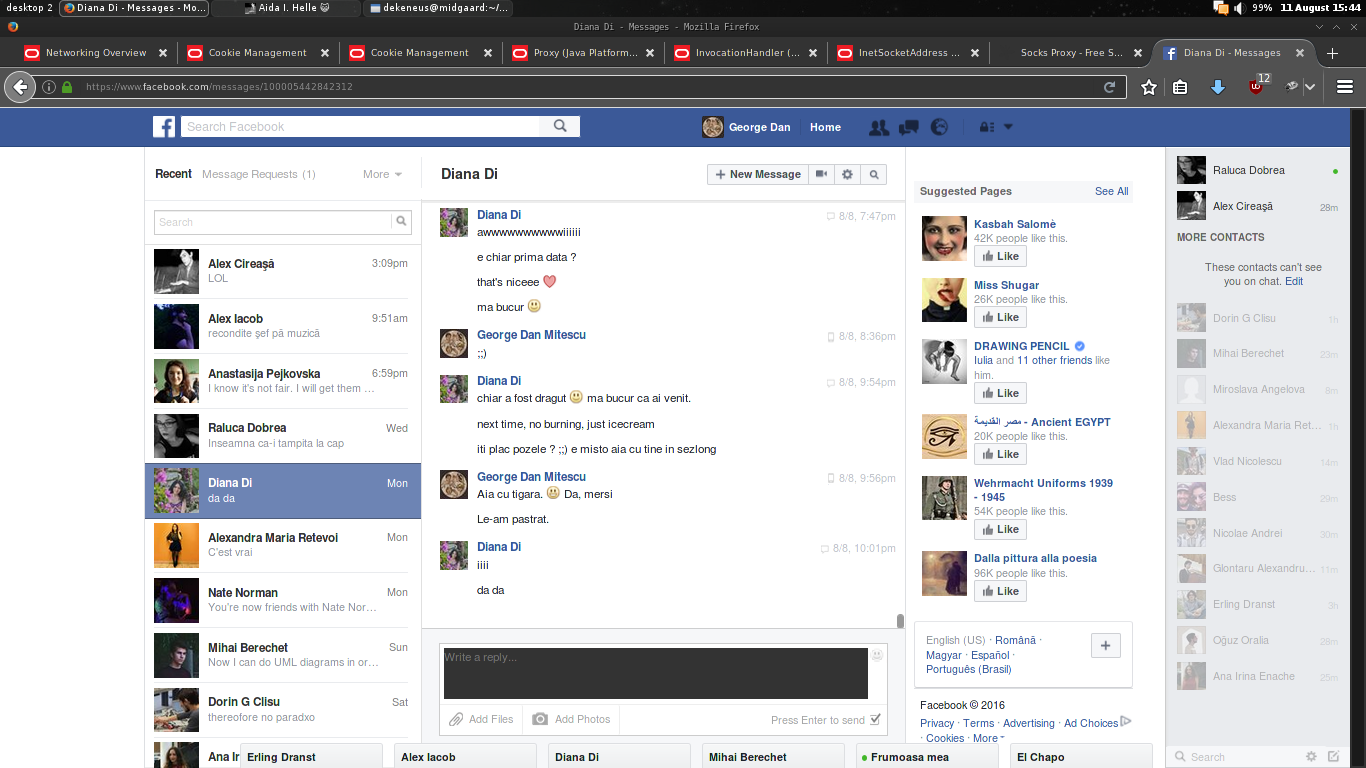Open the emoji picker in the reply box
The width and height of the screenshot is (1366, 768).
click(877, 655)
